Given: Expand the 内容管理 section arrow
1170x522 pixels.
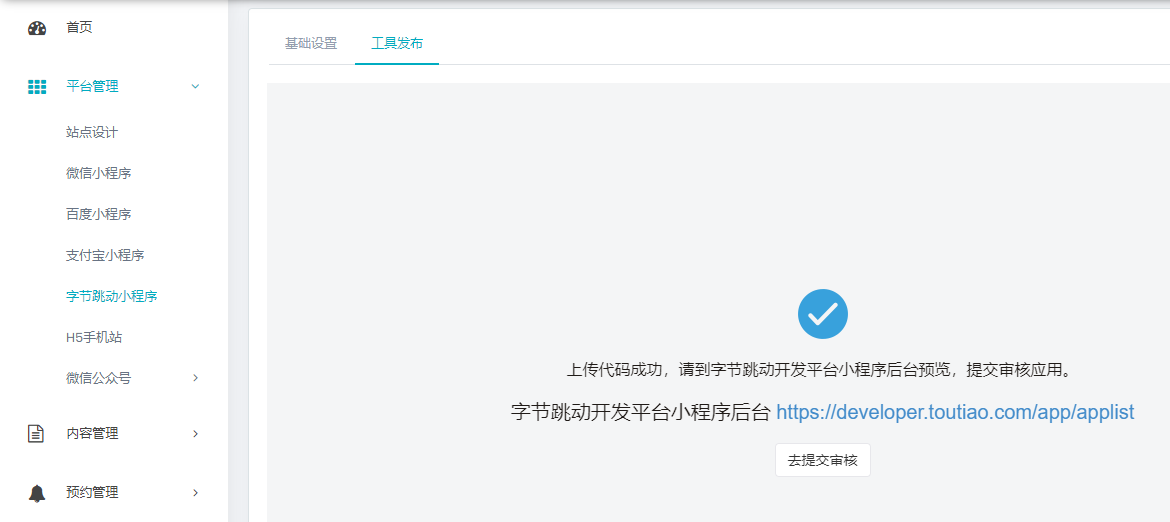Looking at the screenshot, I should coord(195,434).
